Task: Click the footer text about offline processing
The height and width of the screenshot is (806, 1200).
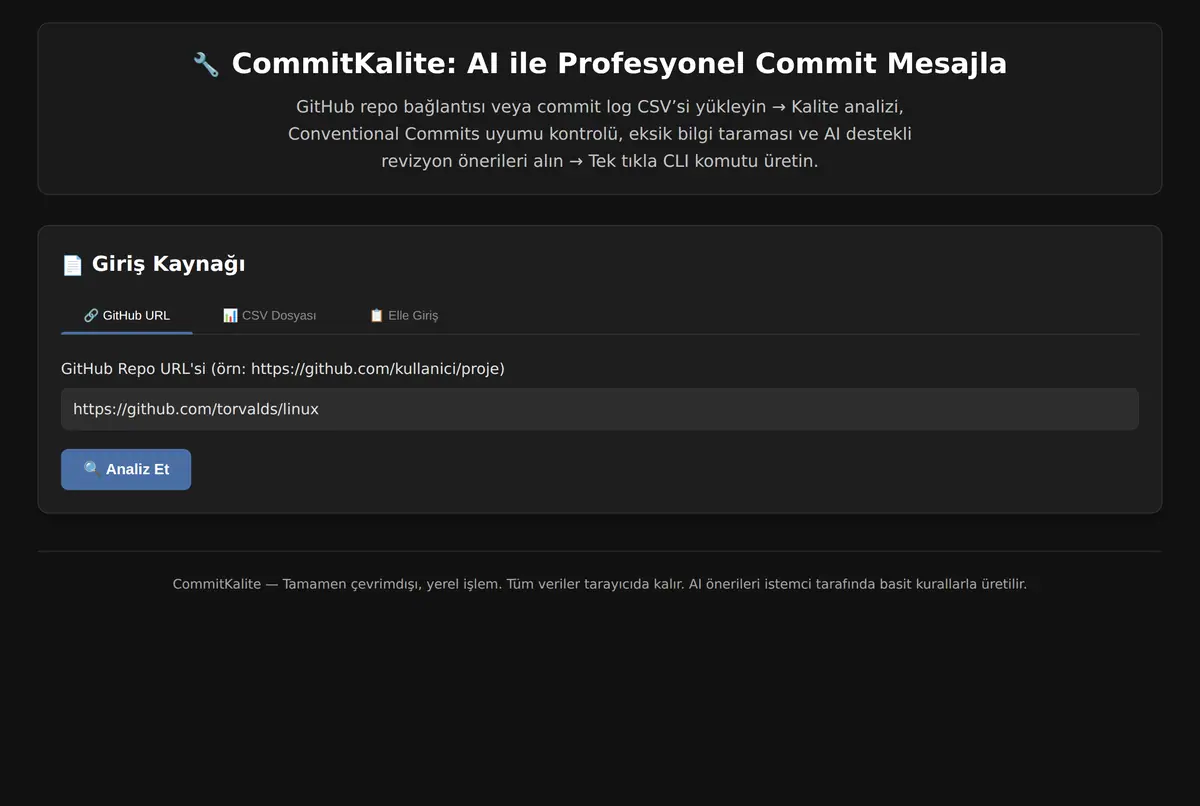Action: click(x=600, y=584)
